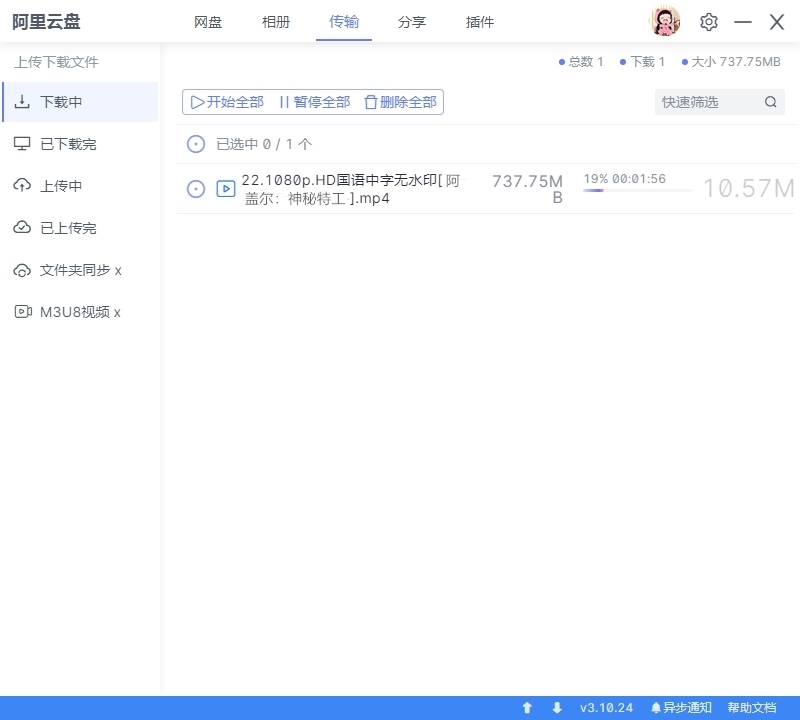The width and height of the screenshot is (800, 720).
Task: Click the download arrow in status bar
Action: pos(557,708)
